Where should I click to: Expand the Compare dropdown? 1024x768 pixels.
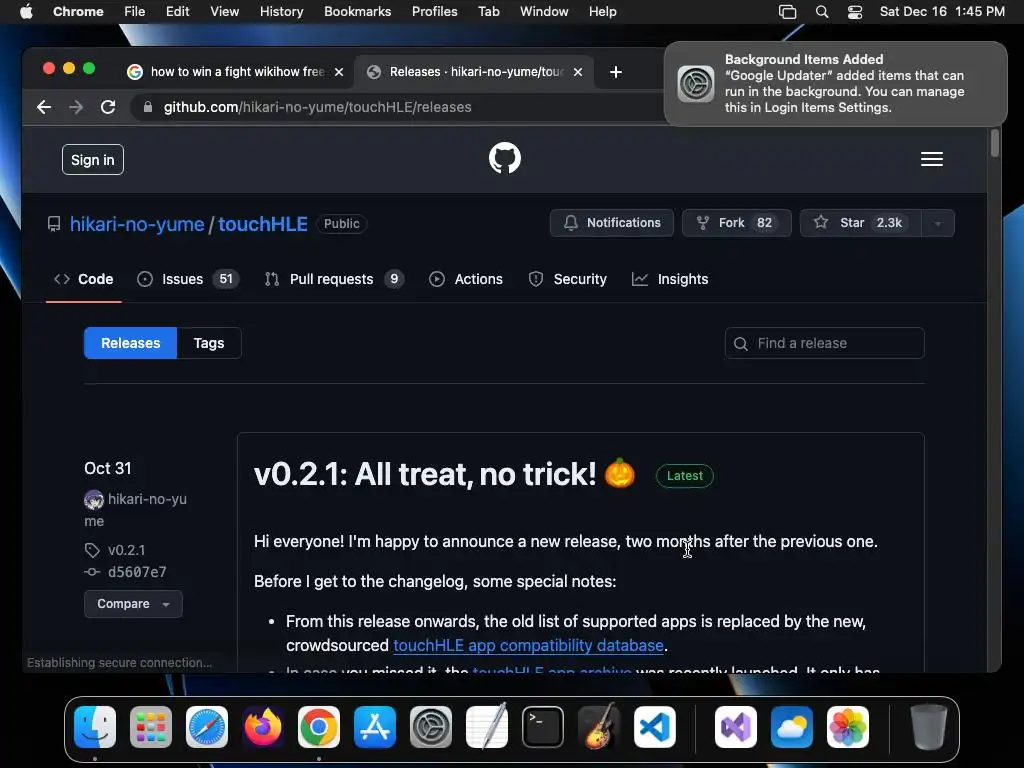133,604
